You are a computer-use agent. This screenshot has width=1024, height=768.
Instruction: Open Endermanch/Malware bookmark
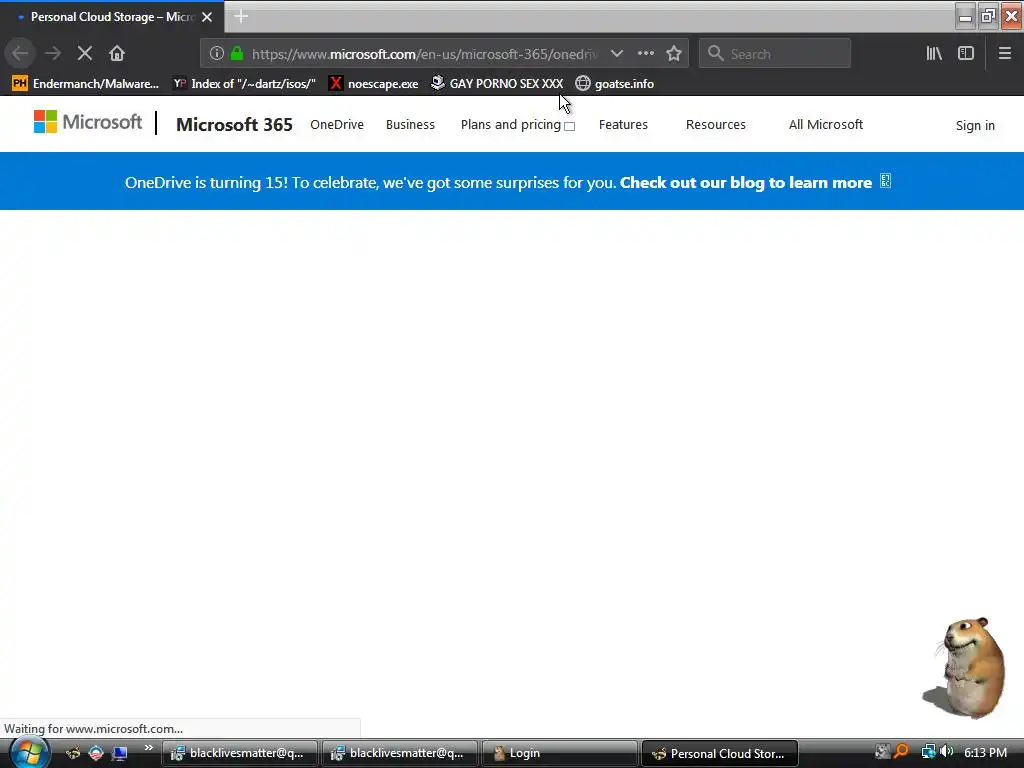click(86, 84)
